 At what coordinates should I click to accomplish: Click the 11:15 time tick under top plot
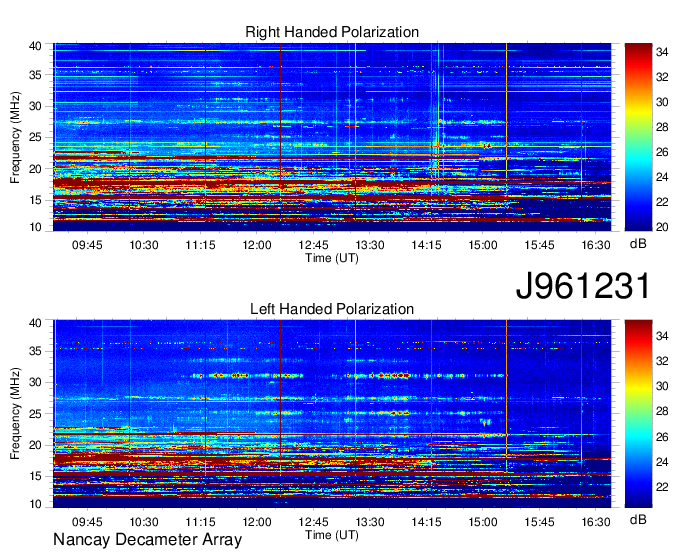click(x=200, y=245)
